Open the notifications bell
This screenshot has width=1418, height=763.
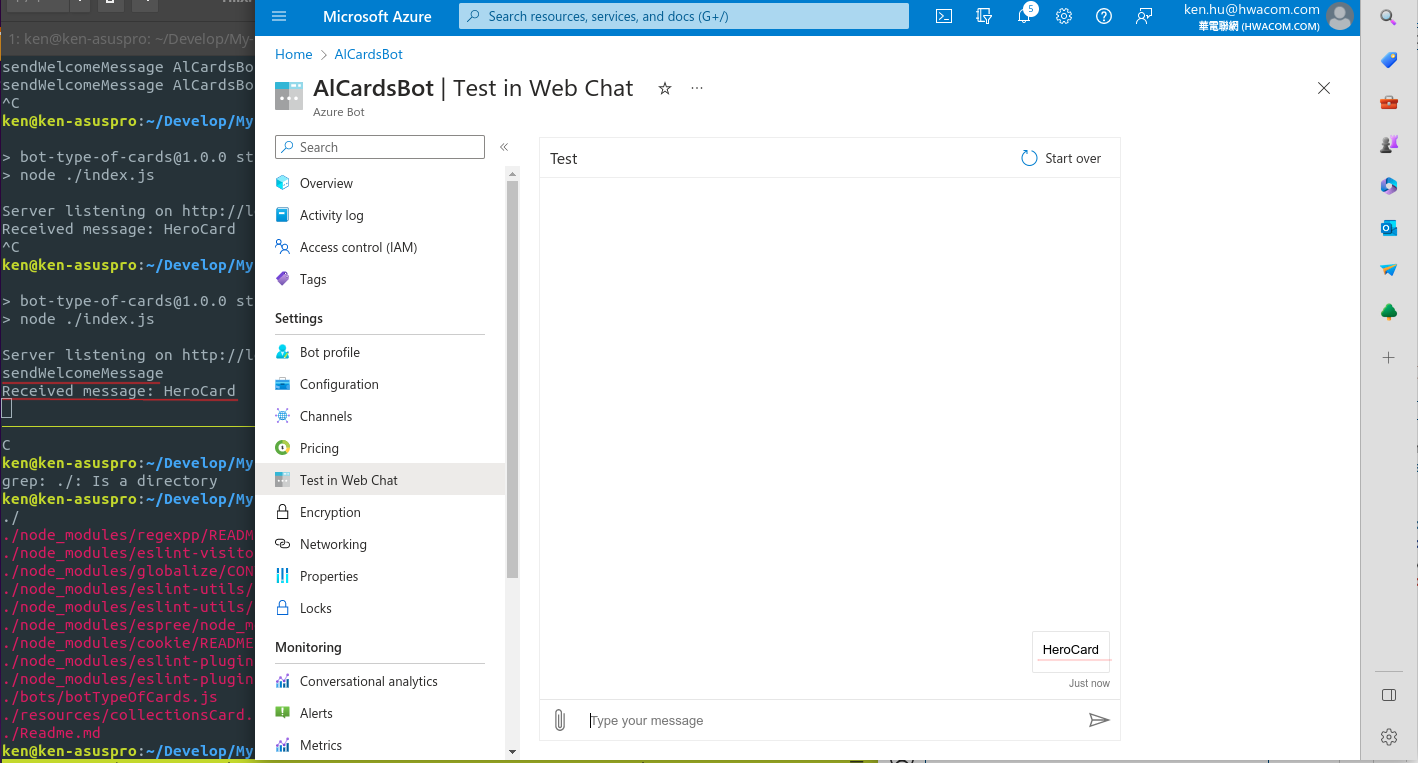(1023, 16)
